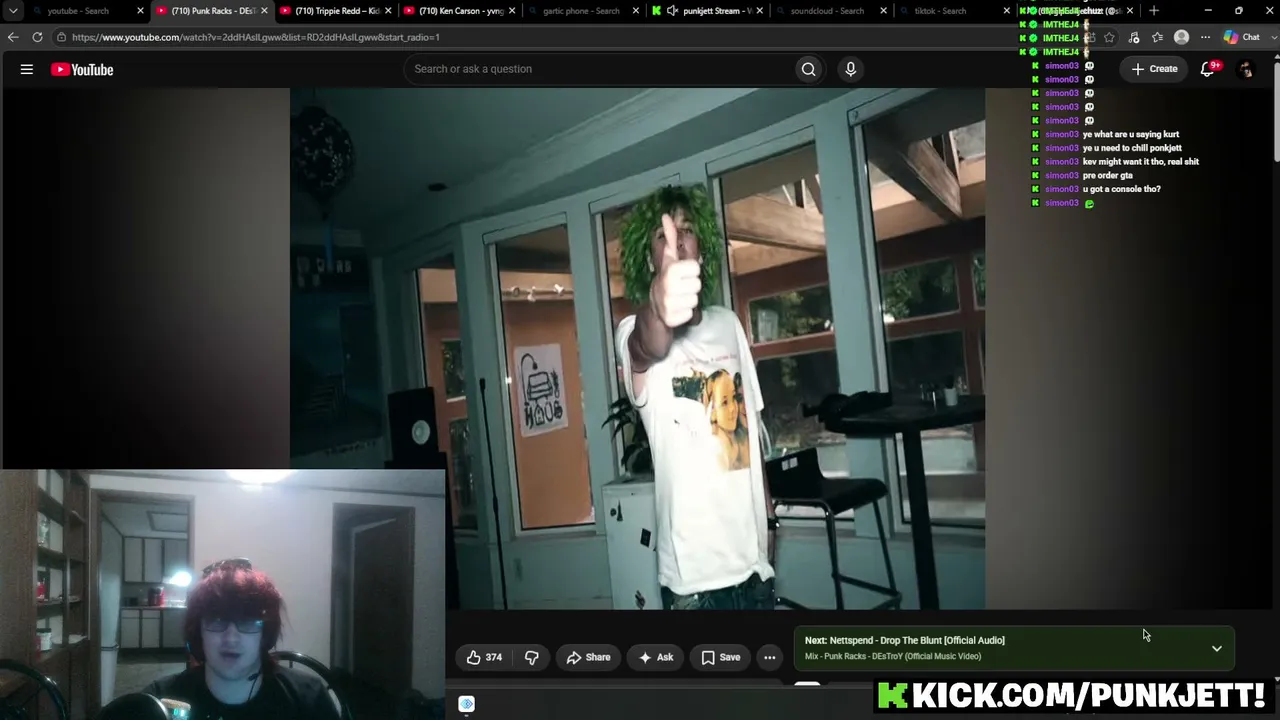The width and height of the screenshot is (1280, 720).
Task: Open YouTube notifications bell
Action: point(1208,69)
